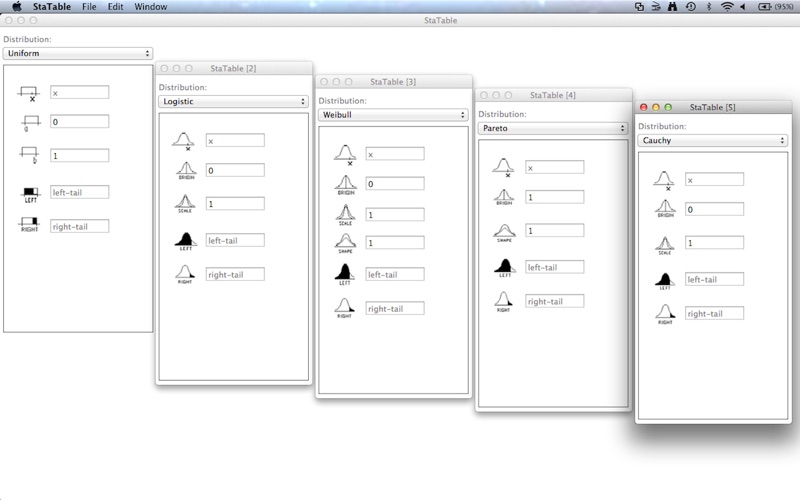Open the Window menu
Viewport: 800px width, 500px height.
pos(151,6)
